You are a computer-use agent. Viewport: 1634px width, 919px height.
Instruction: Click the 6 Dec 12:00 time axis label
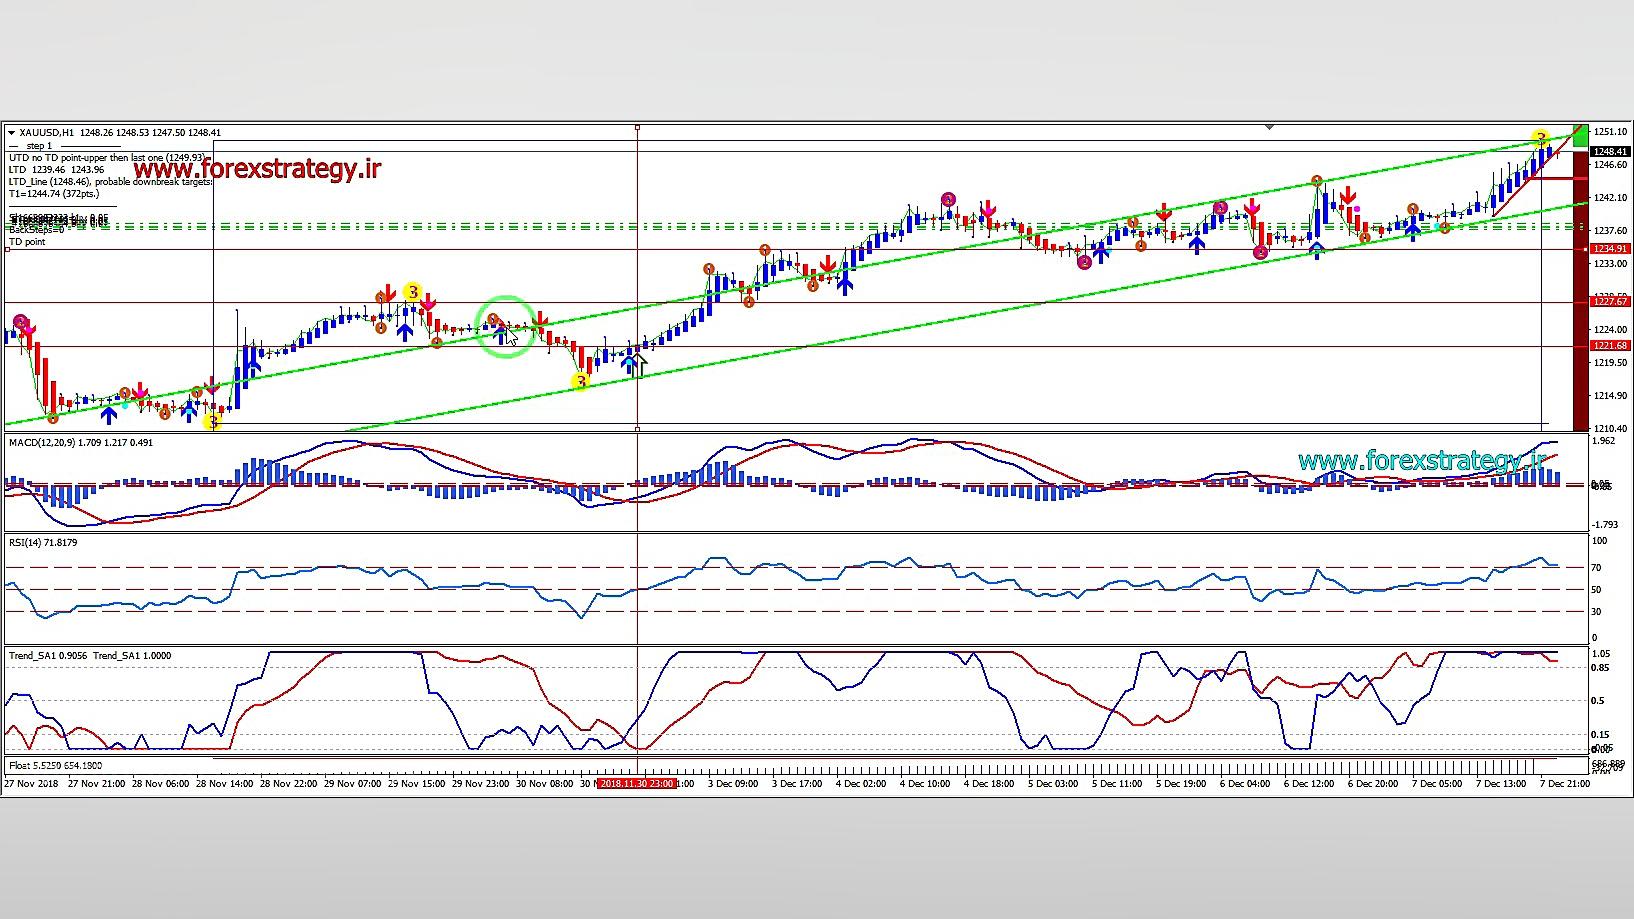tap(1309, 784)
